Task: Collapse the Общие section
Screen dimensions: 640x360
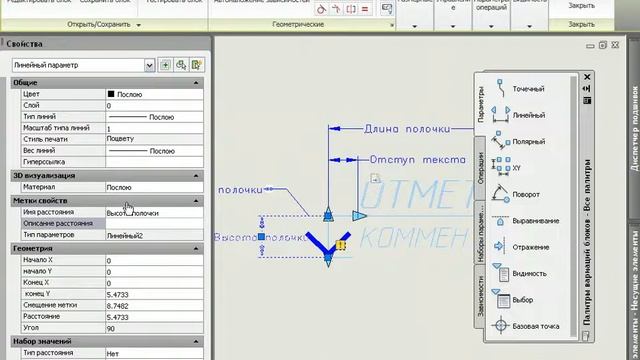Action: point(196,83)
